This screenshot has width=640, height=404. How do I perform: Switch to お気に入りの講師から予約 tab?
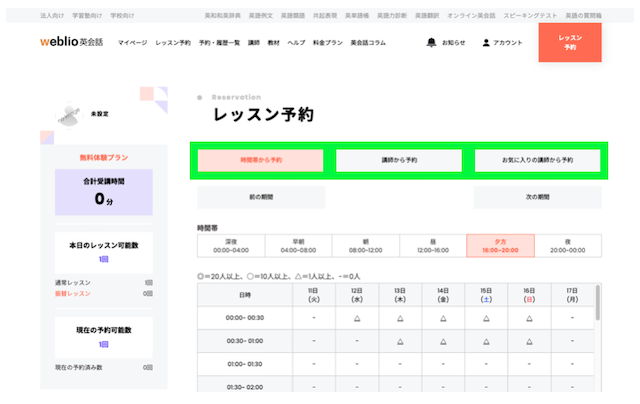tap(538, 160)
